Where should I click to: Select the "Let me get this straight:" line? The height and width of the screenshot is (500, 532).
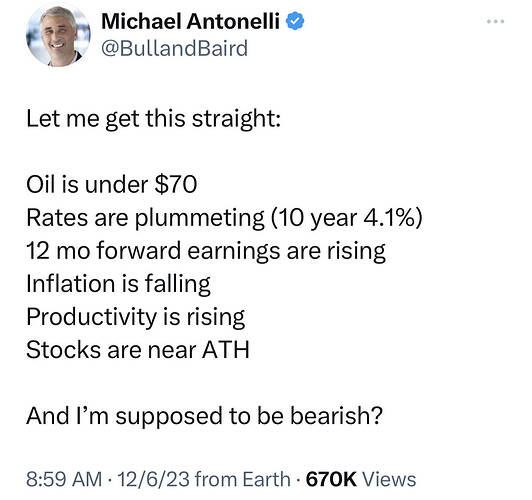click(153, 119)
